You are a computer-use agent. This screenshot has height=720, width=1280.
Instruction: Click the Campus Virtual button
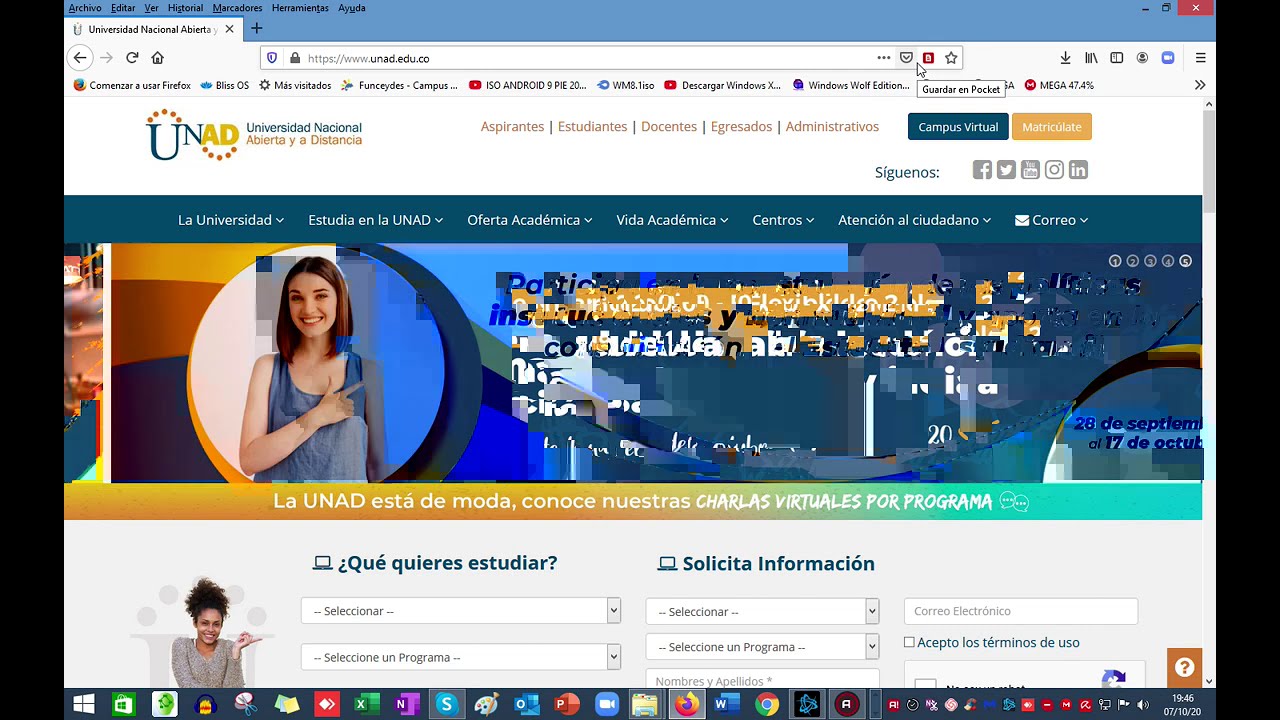[958, 127]
